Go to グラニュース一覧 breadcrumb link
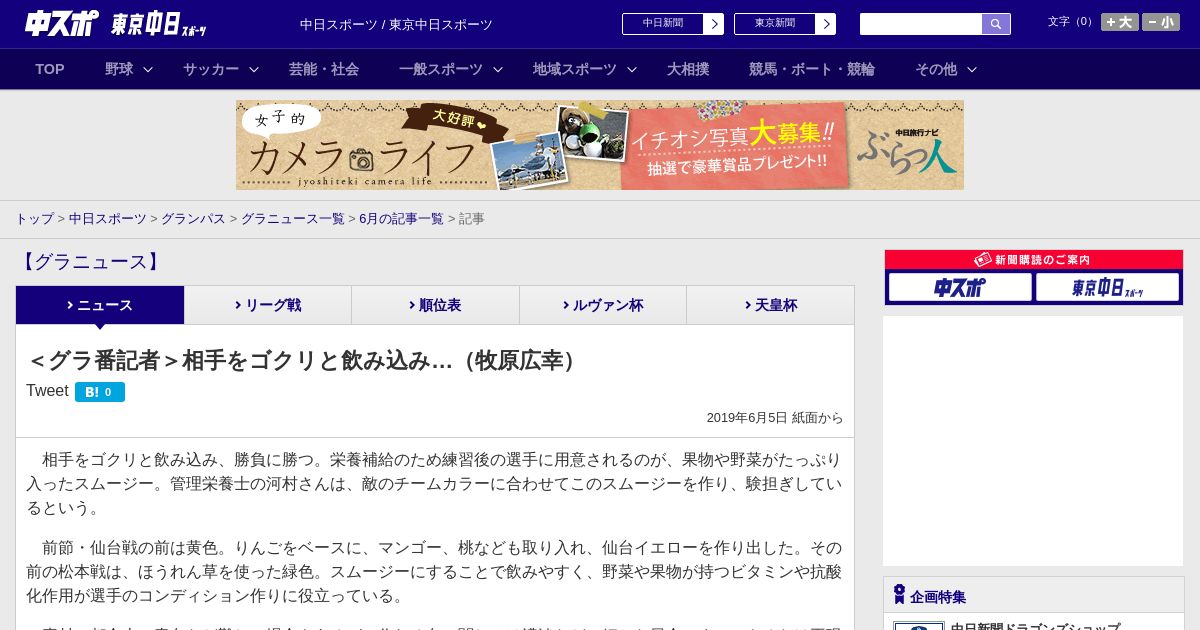 click(x=292, y=218)
